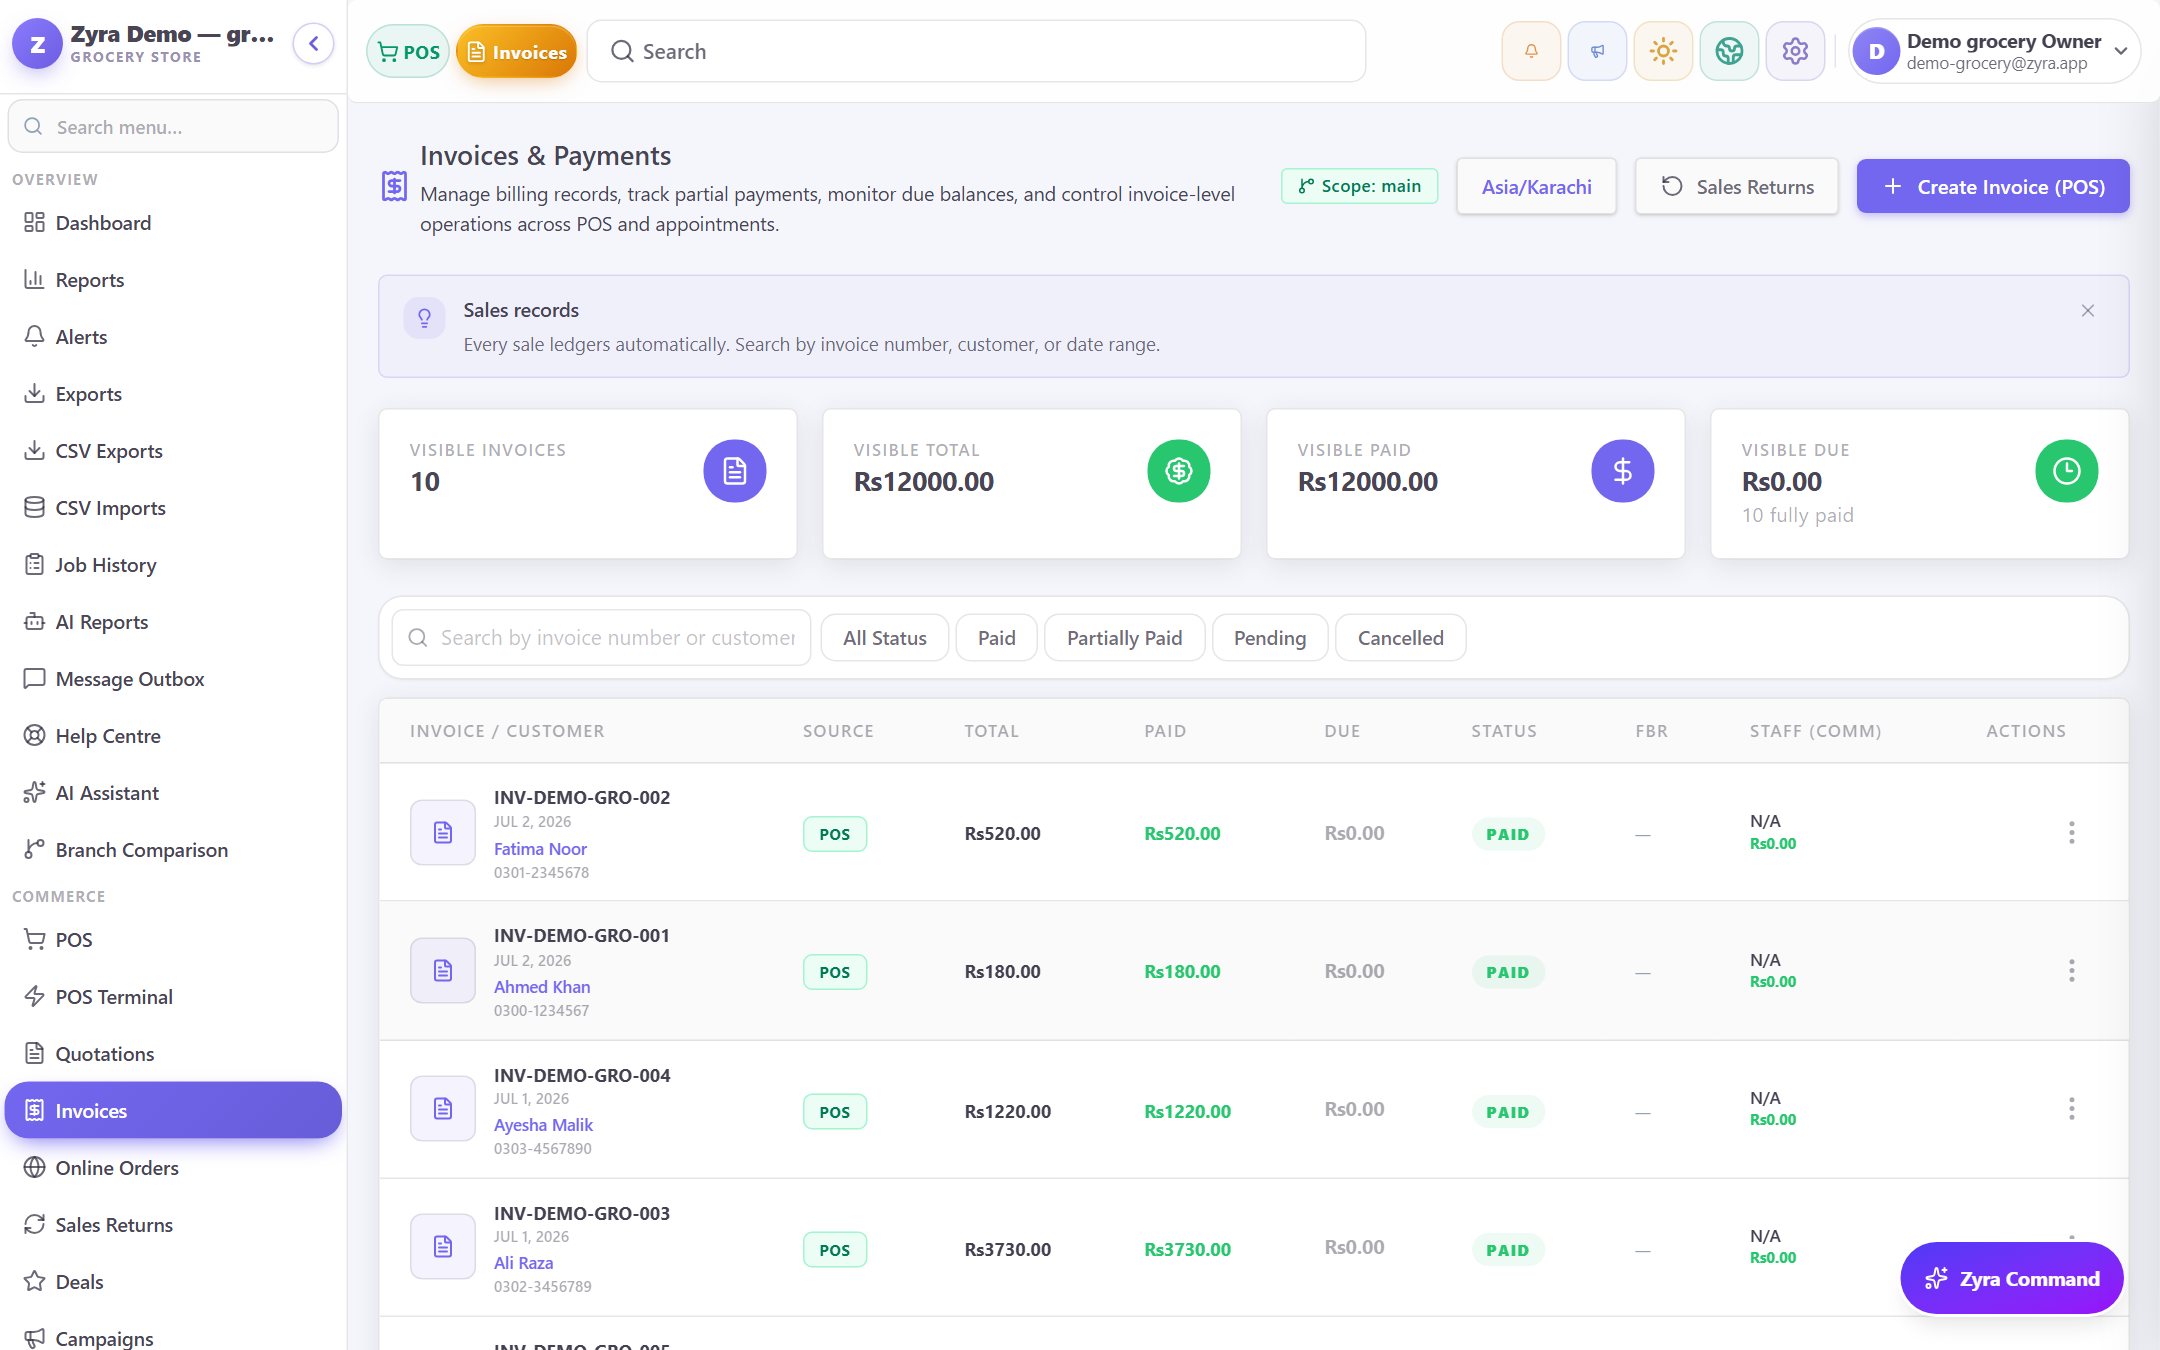Click Create Invoice (POS) button
This screenshot has width=2160, height=1350.
1993,187
